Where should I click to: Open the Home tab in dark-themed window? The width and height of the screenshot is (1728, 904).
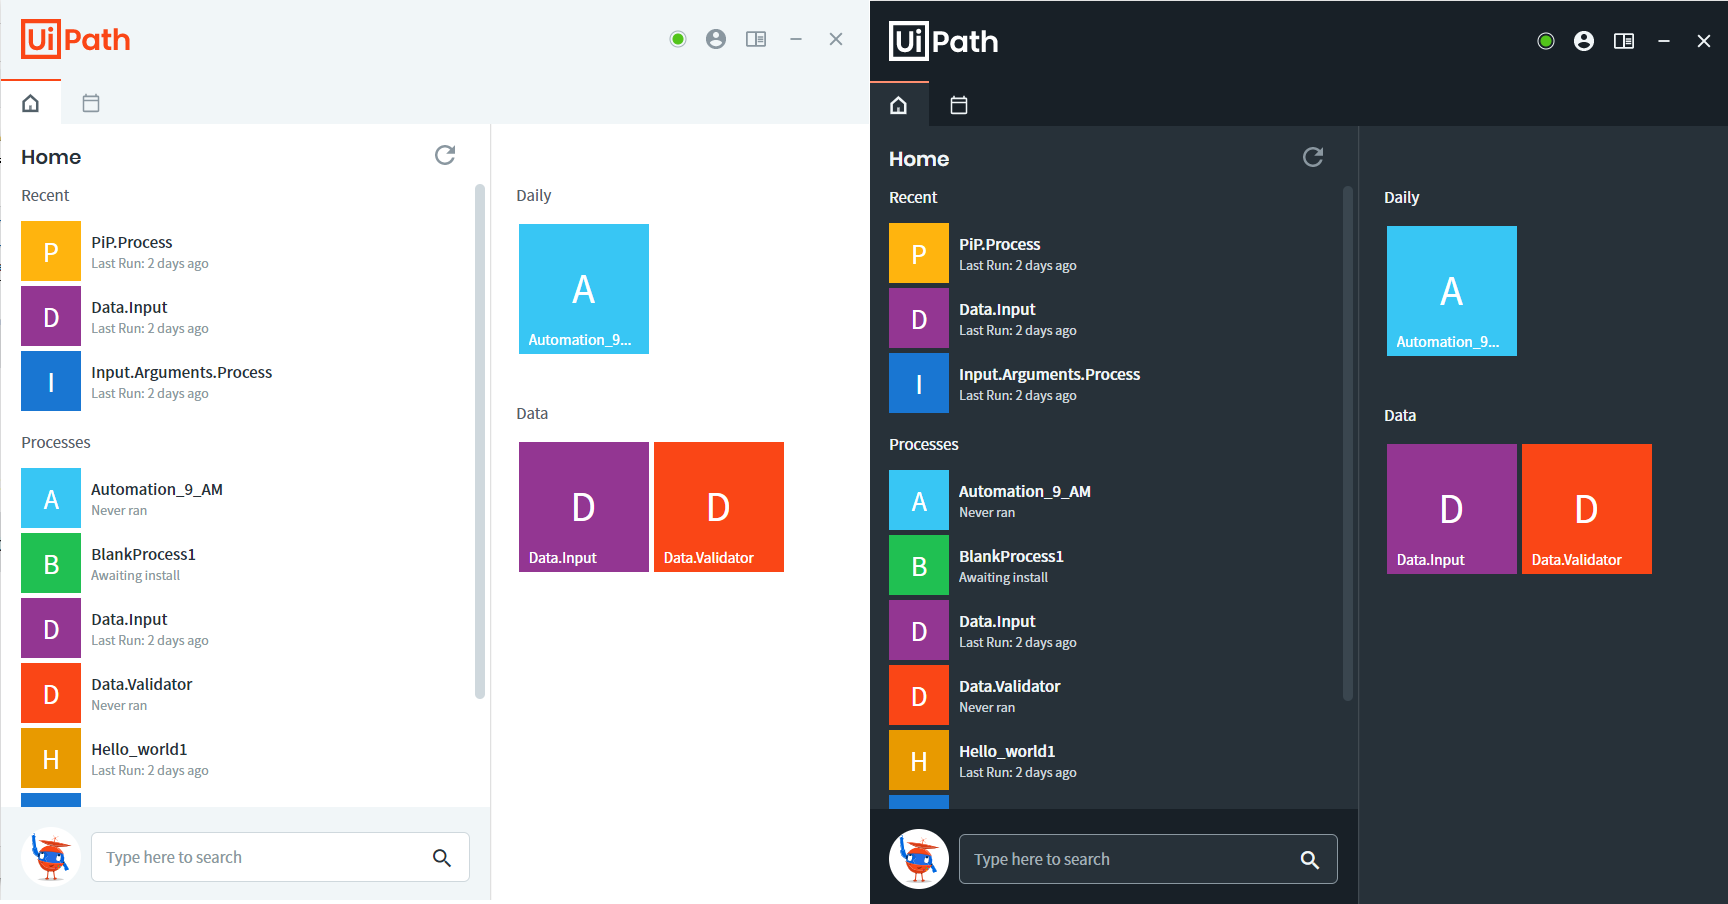pos(898,104)
